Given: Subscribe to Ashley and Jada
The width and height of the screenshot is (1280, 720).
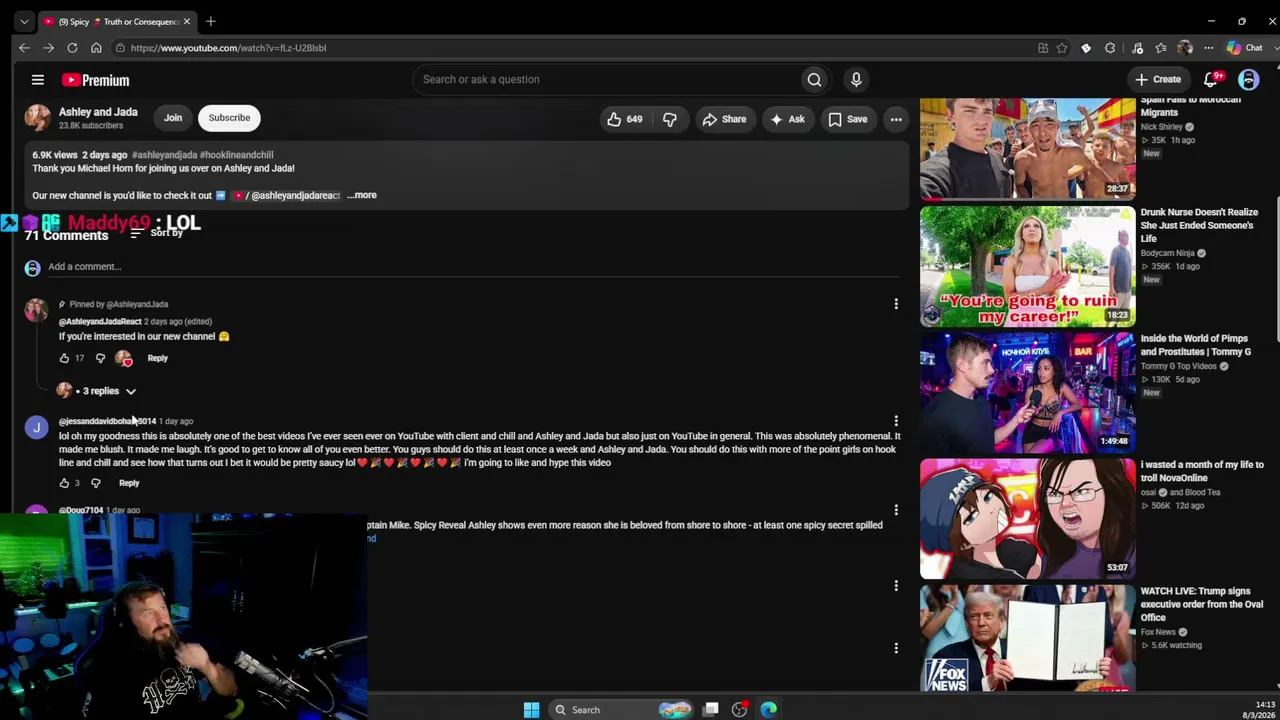Looking at the screenshot, I should point(229,118).
